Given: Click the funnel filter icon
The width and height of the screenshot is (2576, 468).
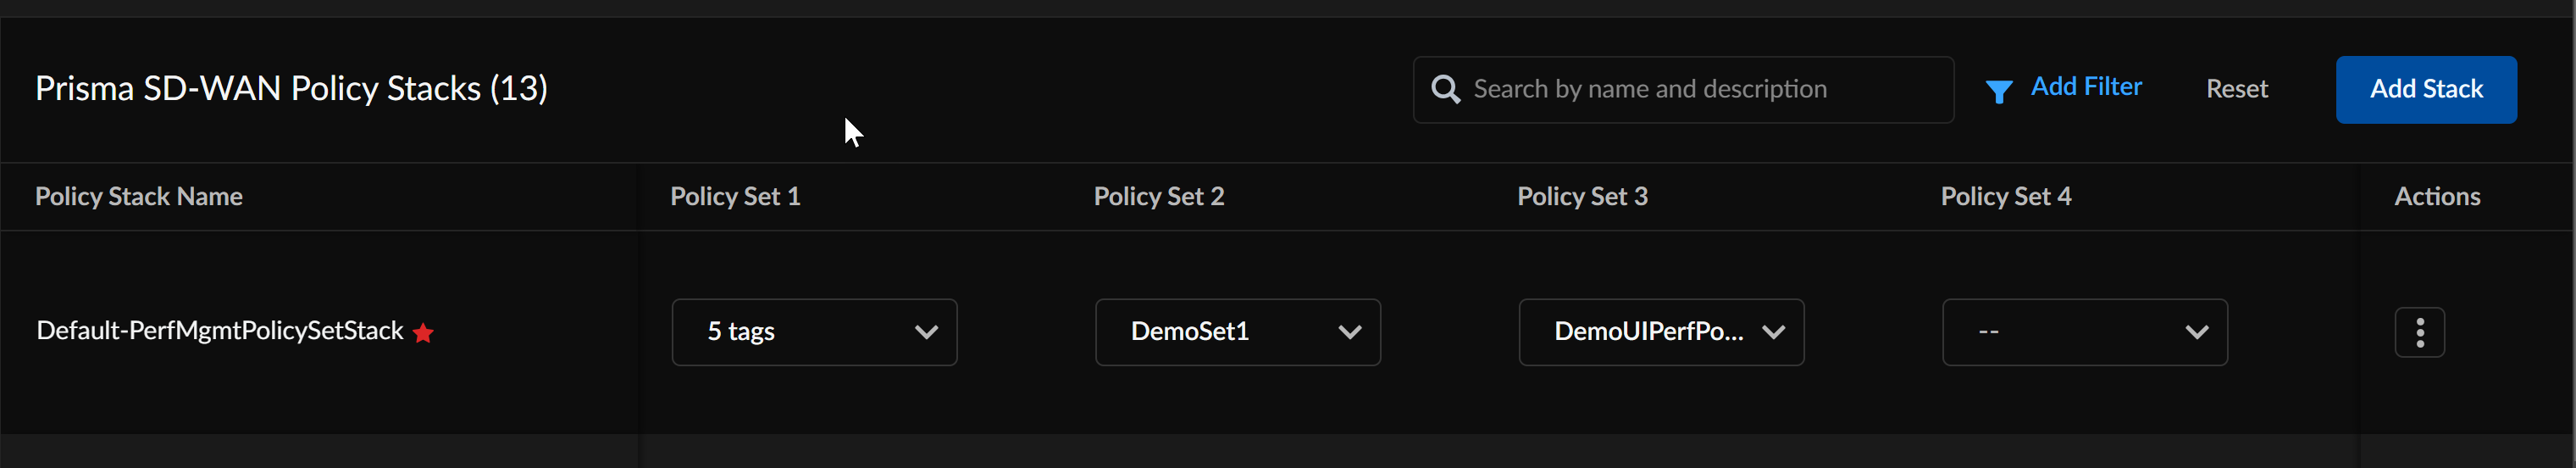Looking at the screenshot, I should tap(1998, 92).
